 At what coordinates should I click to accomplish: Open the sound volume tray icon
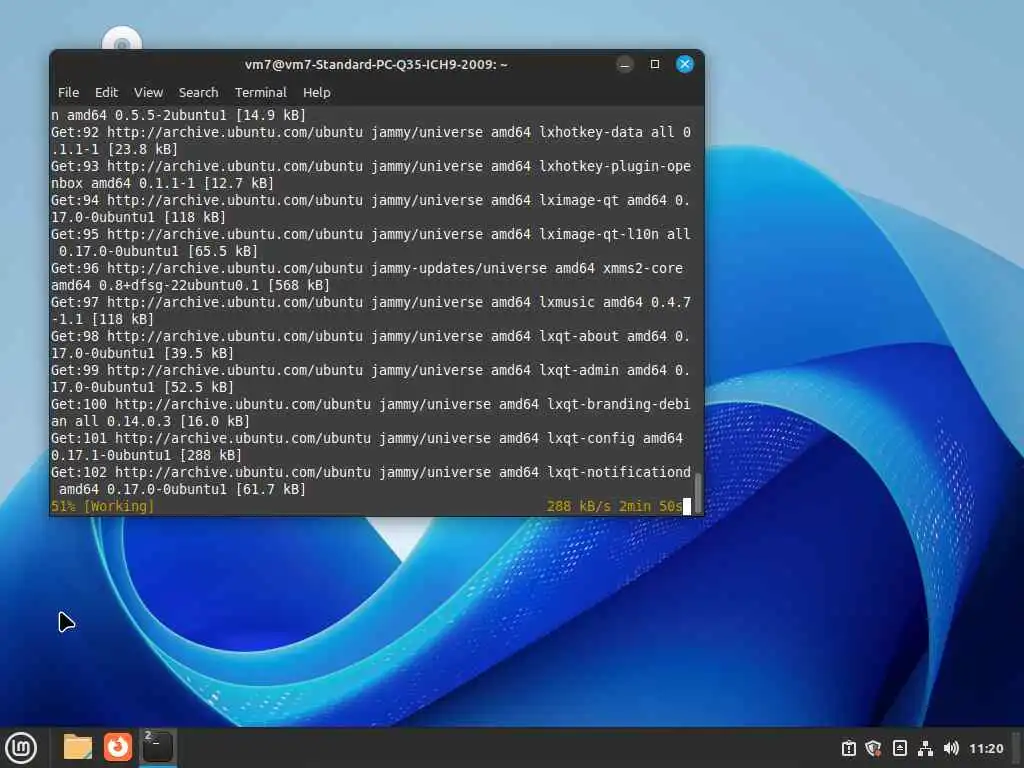[951, 748]
